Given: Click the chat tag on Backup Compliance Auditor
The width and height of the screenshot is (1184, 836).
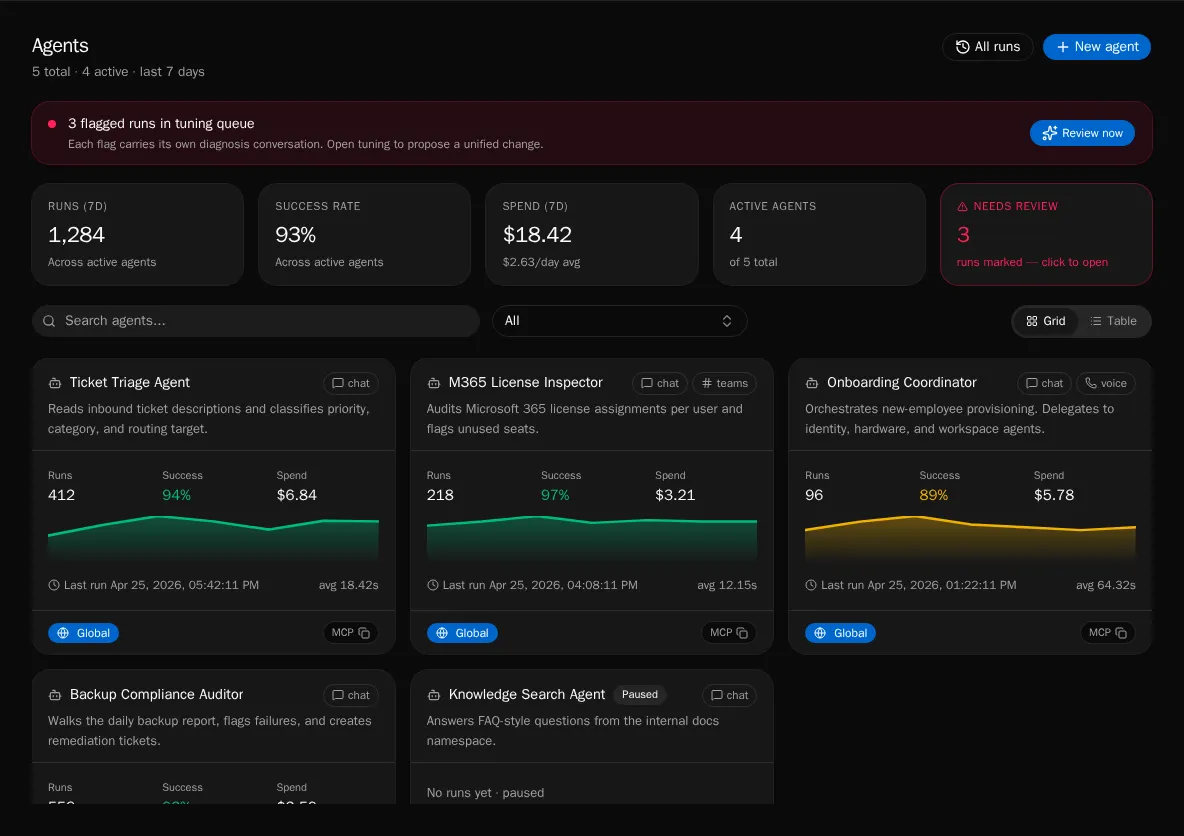Looking at the screenshot, I should pyautogui.click(x=351, y=696).
